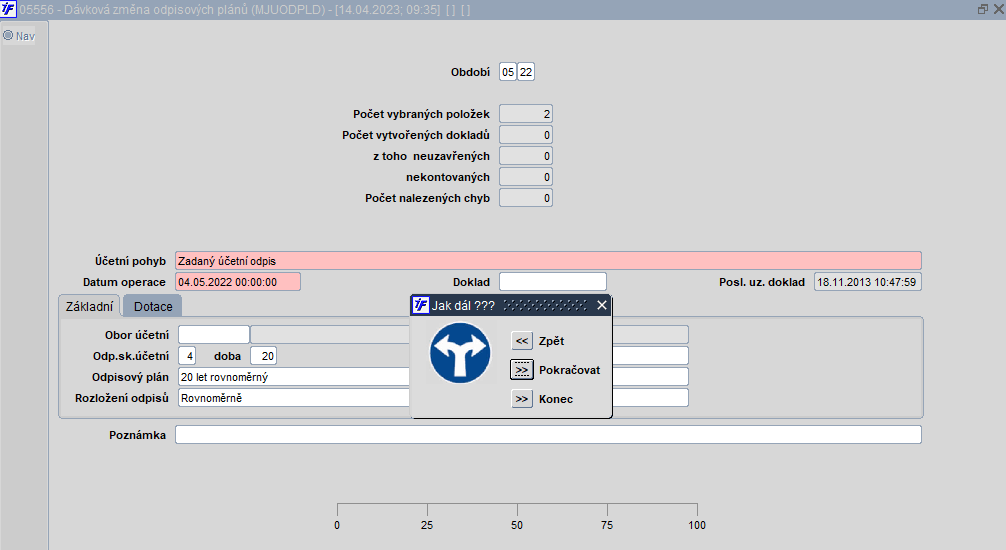Click the Datum operace field
The height and width of the screenshot is (550, 1006).
click(238, 282)
